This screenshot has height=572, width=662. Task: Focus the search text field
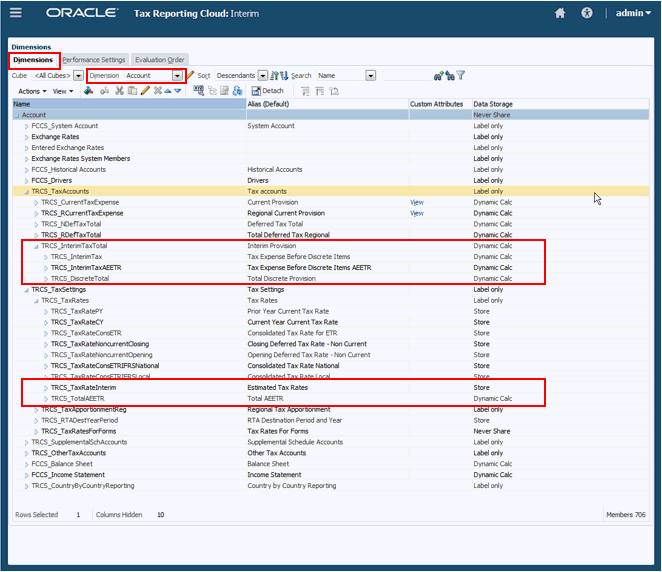tap(407, 76)
